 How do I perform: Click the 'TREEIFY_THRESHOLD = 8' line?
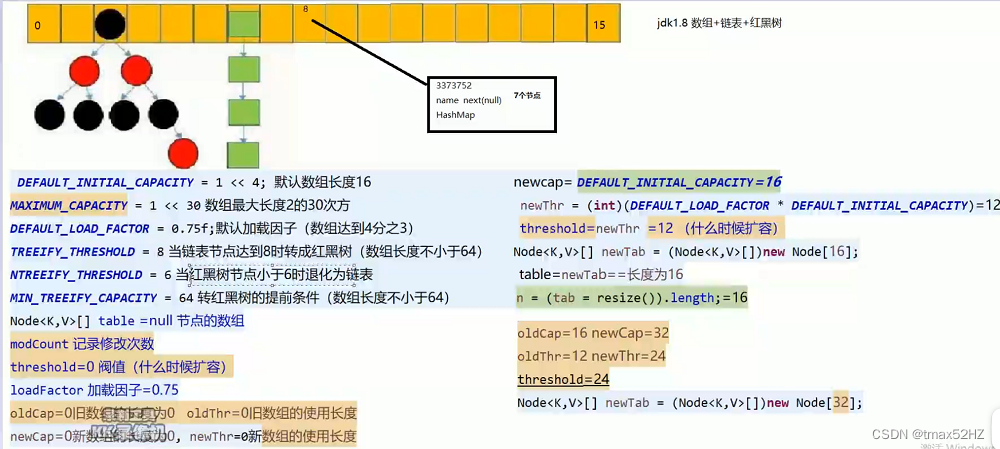(x=246, y=251)
